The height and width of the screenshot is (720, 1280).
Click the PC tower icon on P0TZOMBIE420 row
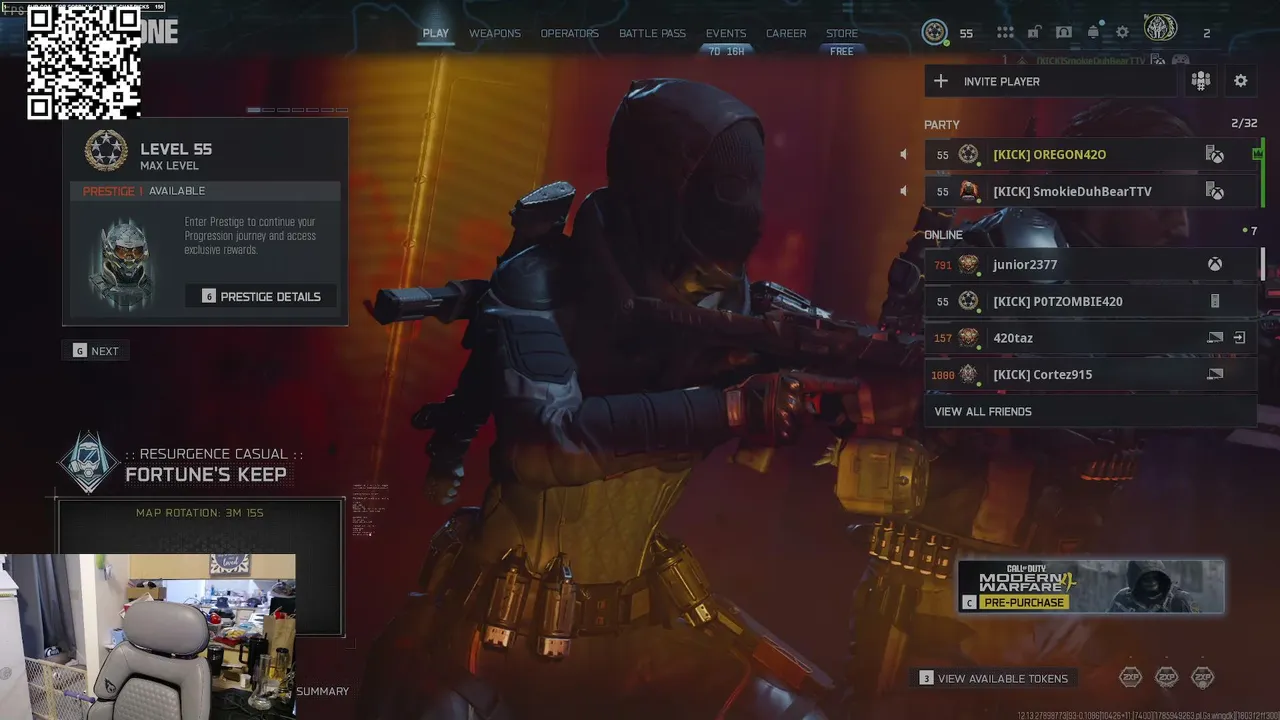click(x=1215, y=301)
